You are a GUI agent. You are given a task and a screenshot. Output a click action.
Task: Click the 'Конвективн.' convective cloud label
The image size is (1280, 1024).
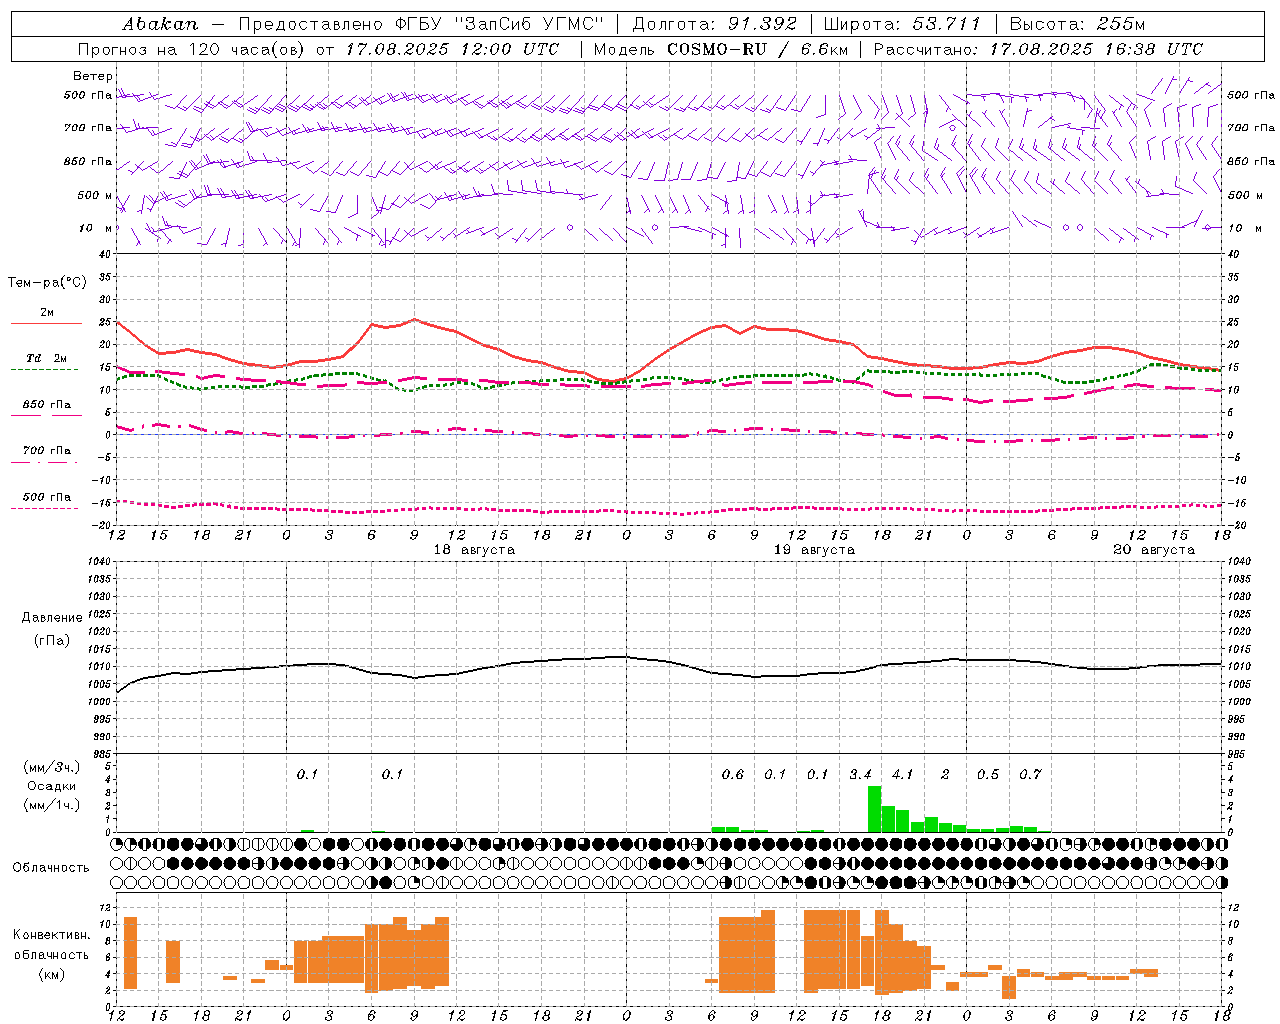click(52, 935)
